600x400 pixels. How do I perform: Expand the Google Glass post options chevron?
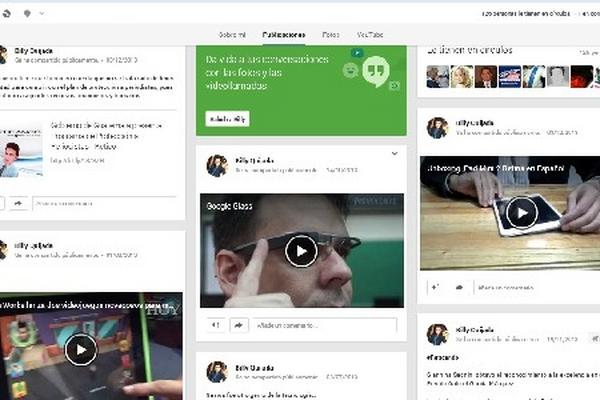tap(394, 153)
